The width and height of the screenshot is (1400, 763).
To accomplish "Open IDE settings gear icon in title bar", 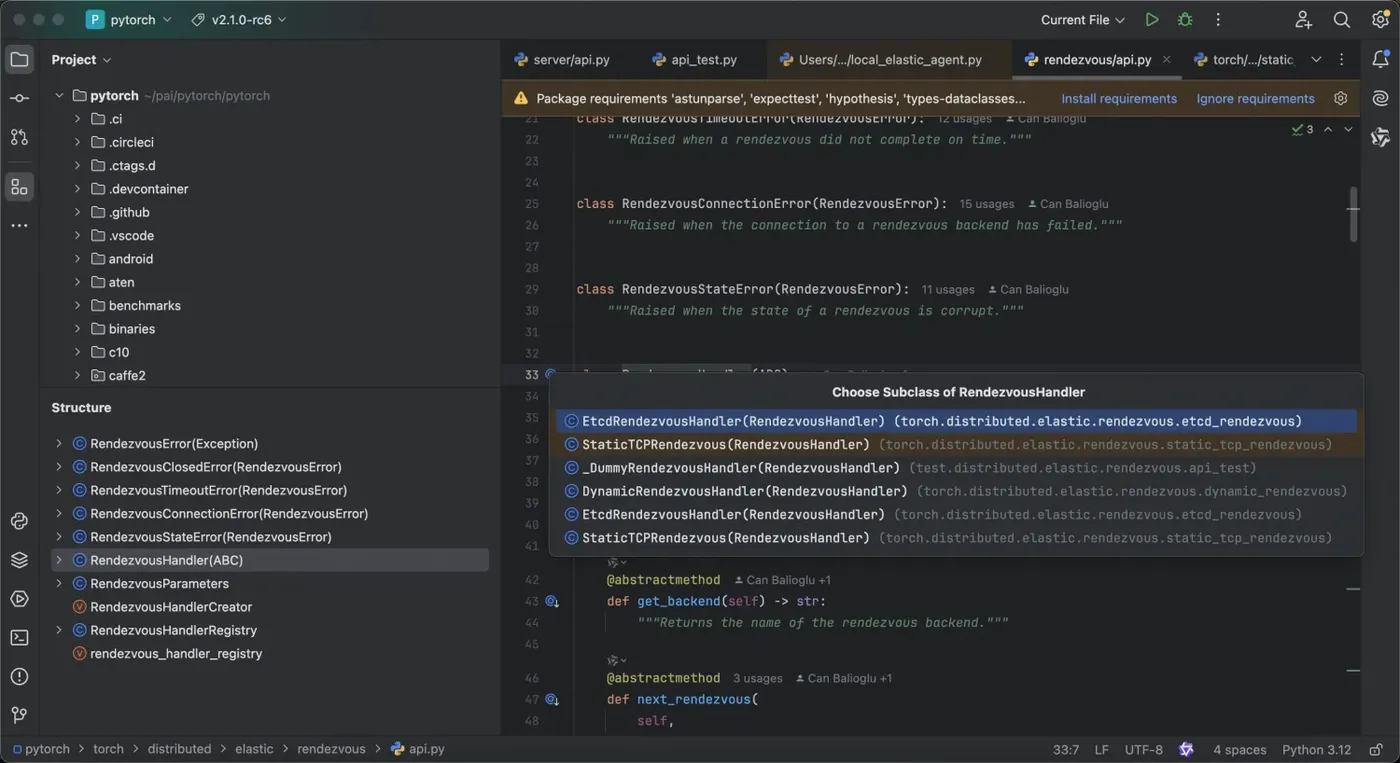I will (x=1380, y=20).
